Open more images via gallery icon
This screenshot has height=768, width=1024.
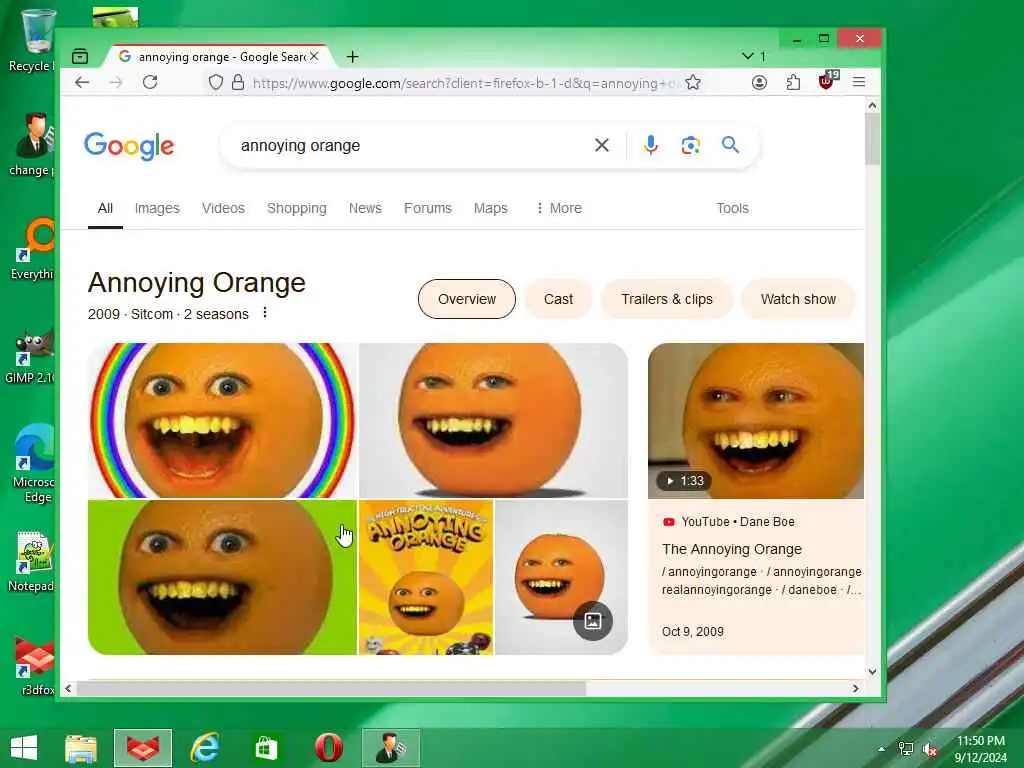592,620
